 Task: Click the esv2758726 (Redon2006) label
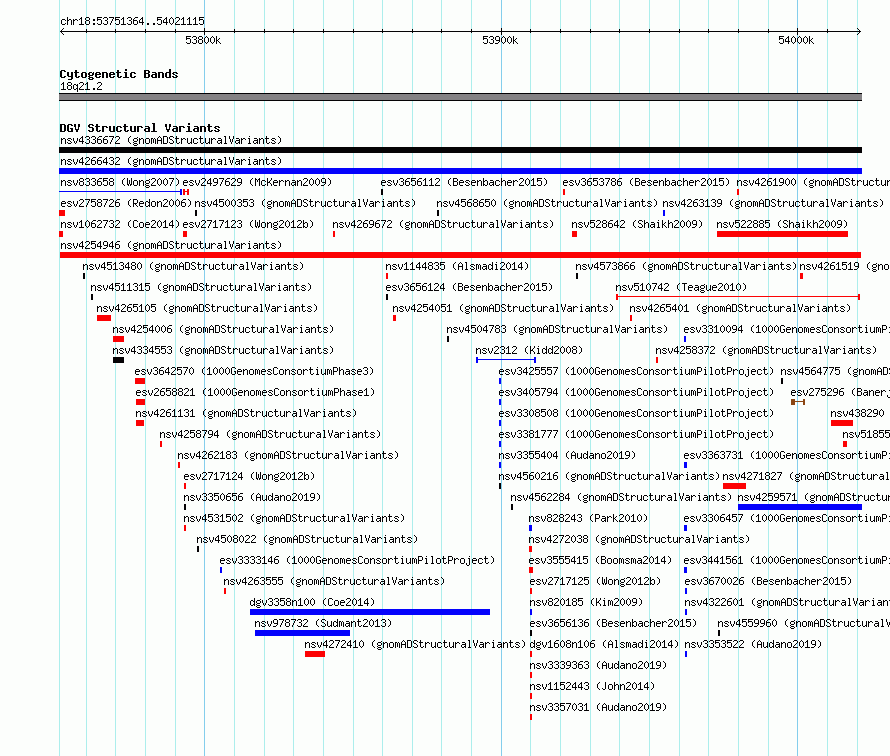[x=126, y=203]
